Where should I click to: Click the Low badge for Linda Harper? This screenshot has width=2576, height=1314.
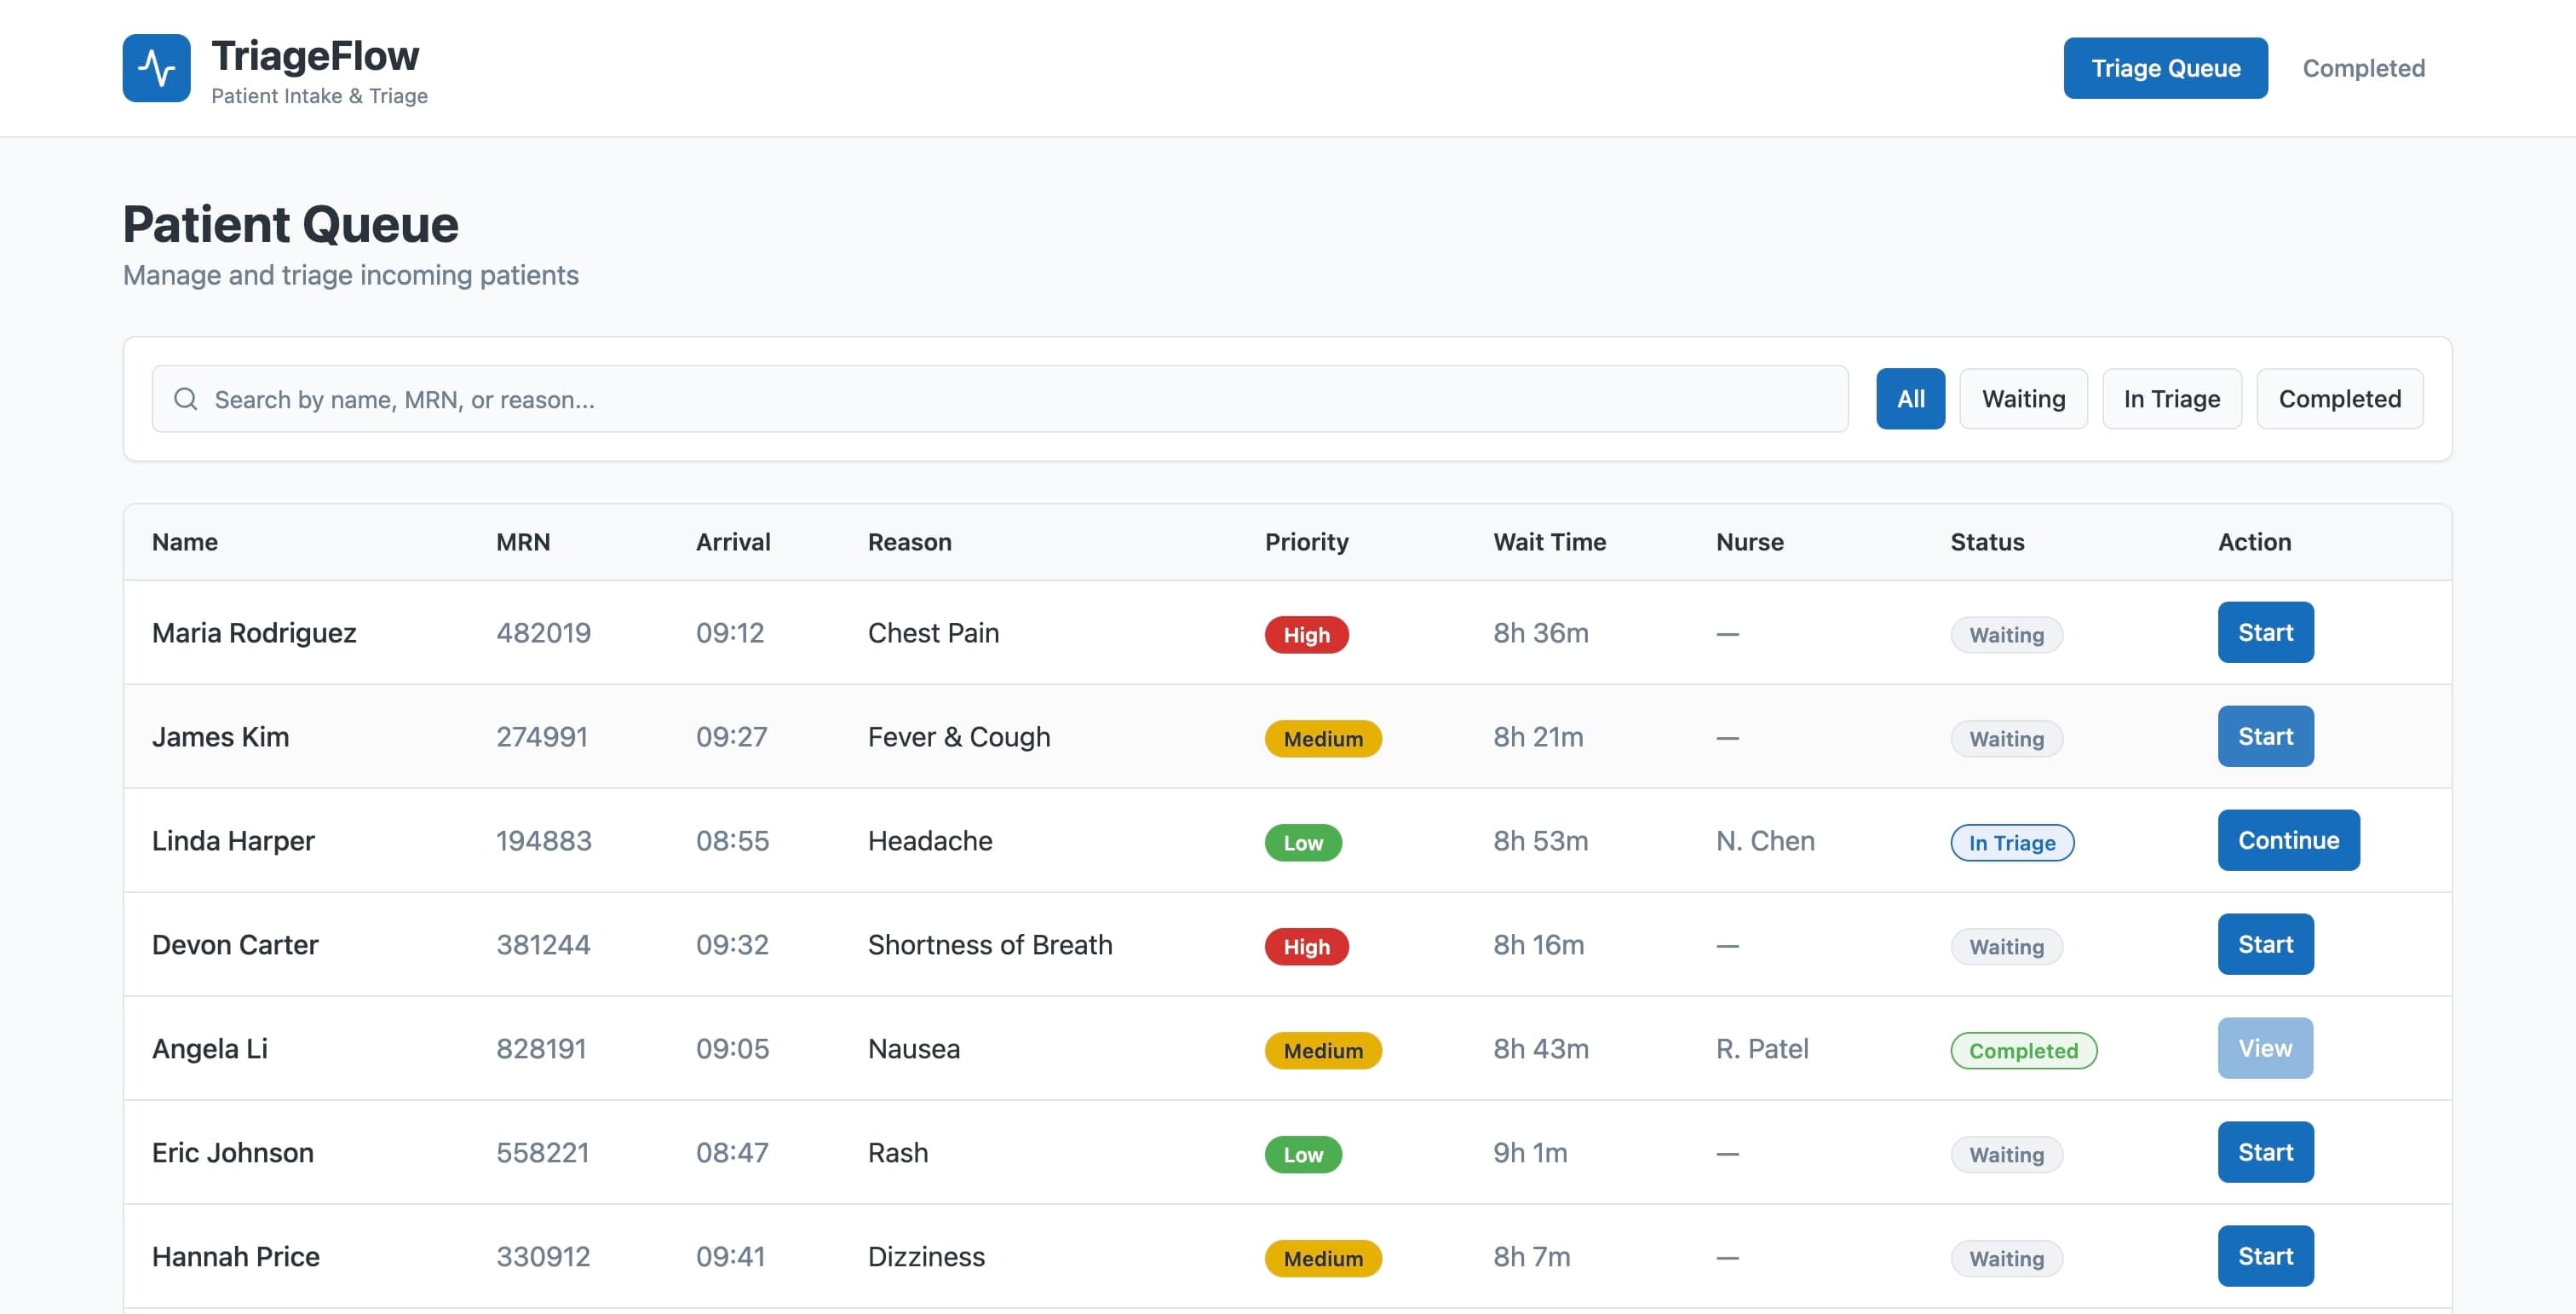pyautogui.click(x=1303, y=843)
